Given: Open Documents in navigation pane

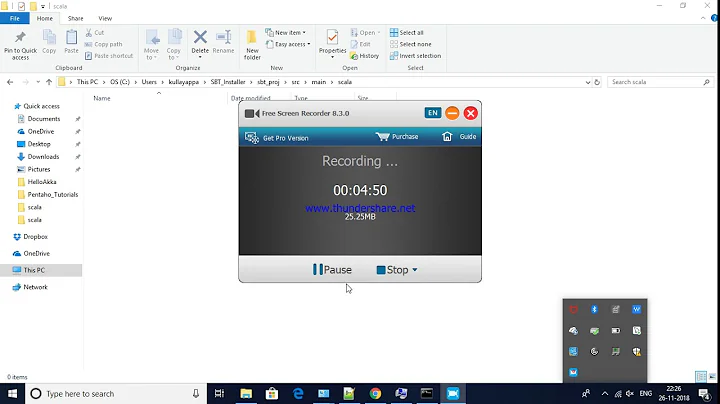Looking at the screenshot, I should click(x=44, y=119).
